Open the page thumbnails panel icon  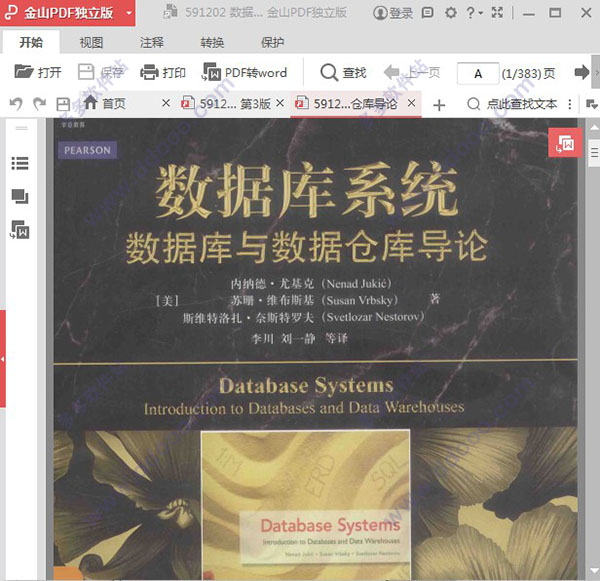20,196
